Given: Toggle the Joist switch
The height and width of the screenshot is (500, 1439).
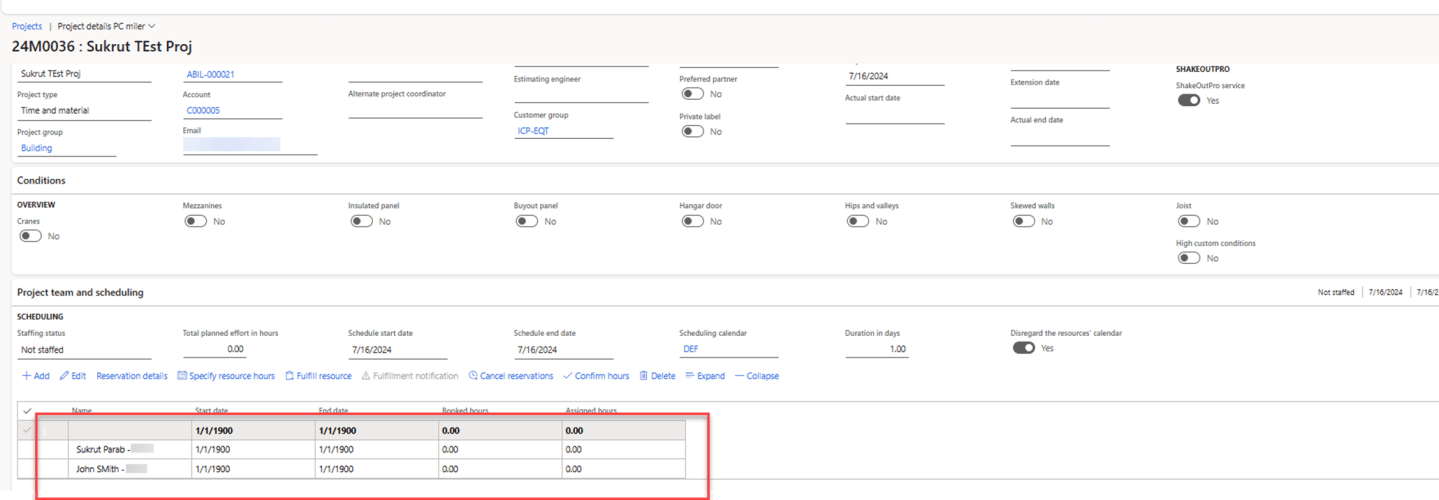Looking at the screenshot, I should [1189, 221].
